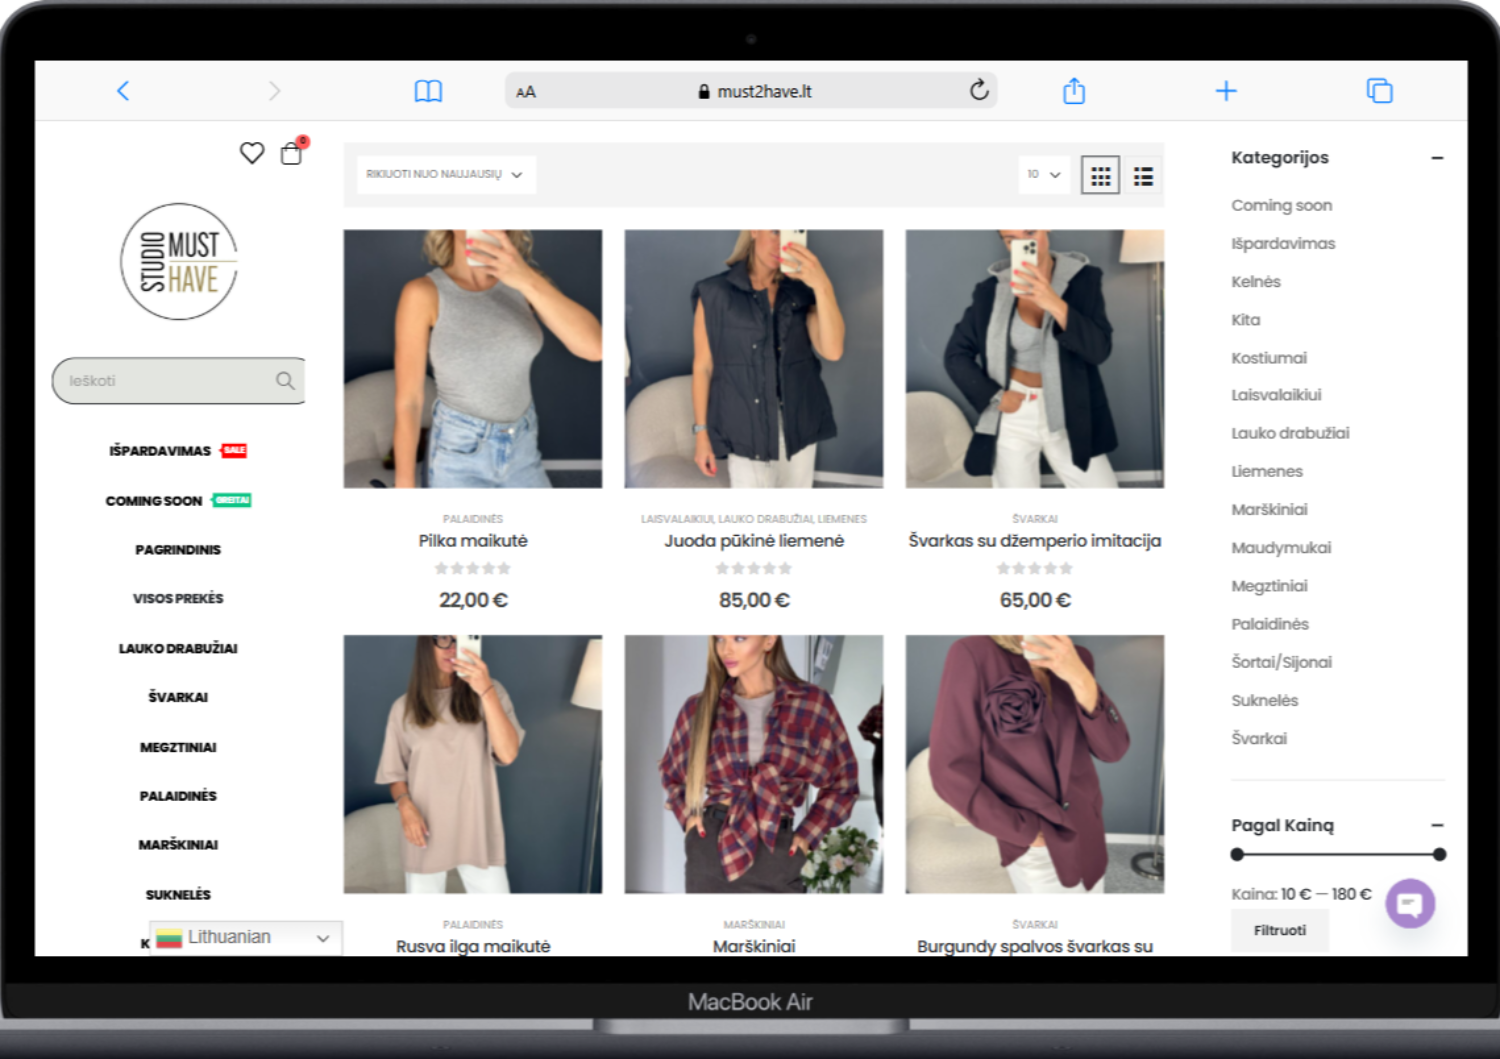Image resolution: width=1500 pixels, height=1059 pixels.
Task: Open the wishlist heart icon
Action: (x=252, y=153)
